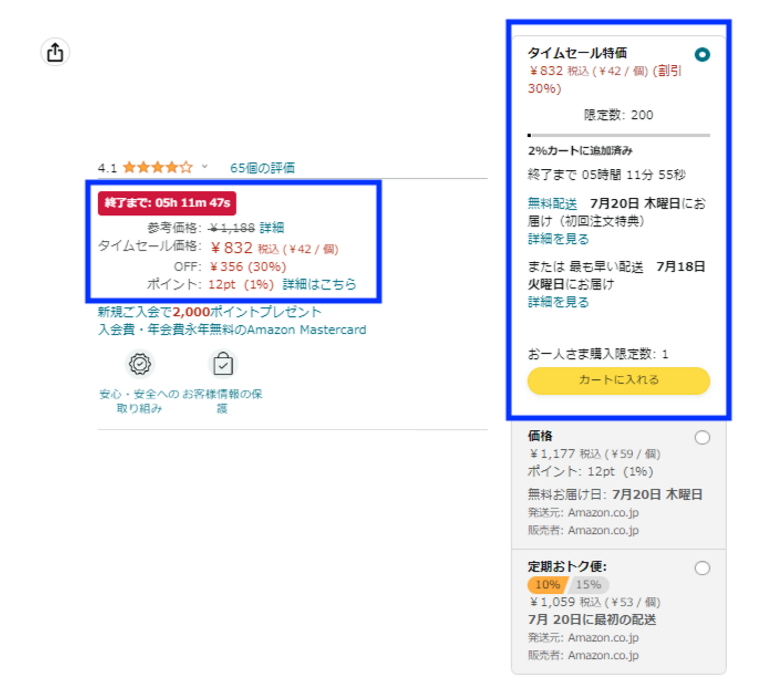Click the 15% subscription discount badge
This screenshot has width=758, height=694.
click(589, 585)
